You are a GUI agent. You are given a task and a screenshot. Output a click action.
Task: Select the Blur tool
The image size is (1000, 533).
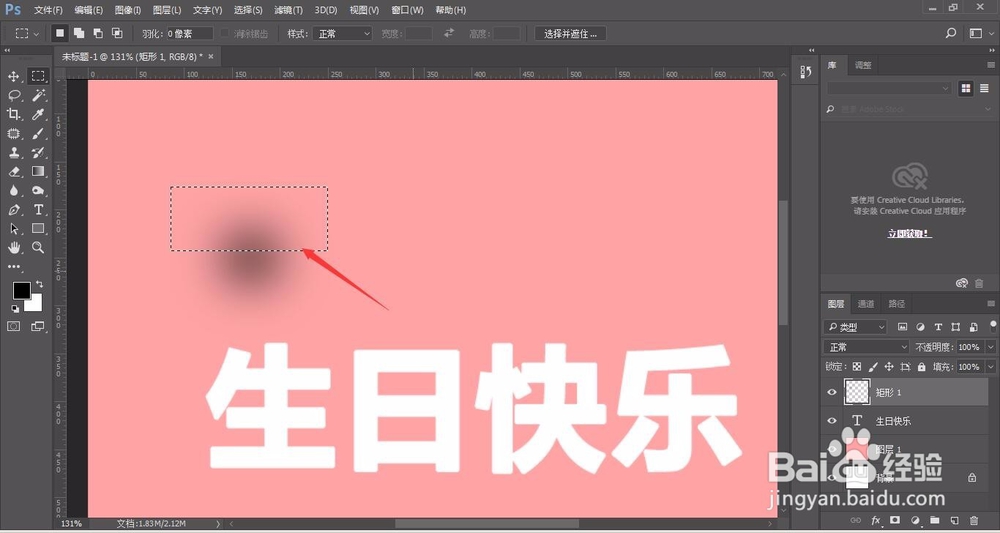pos(13,191)
